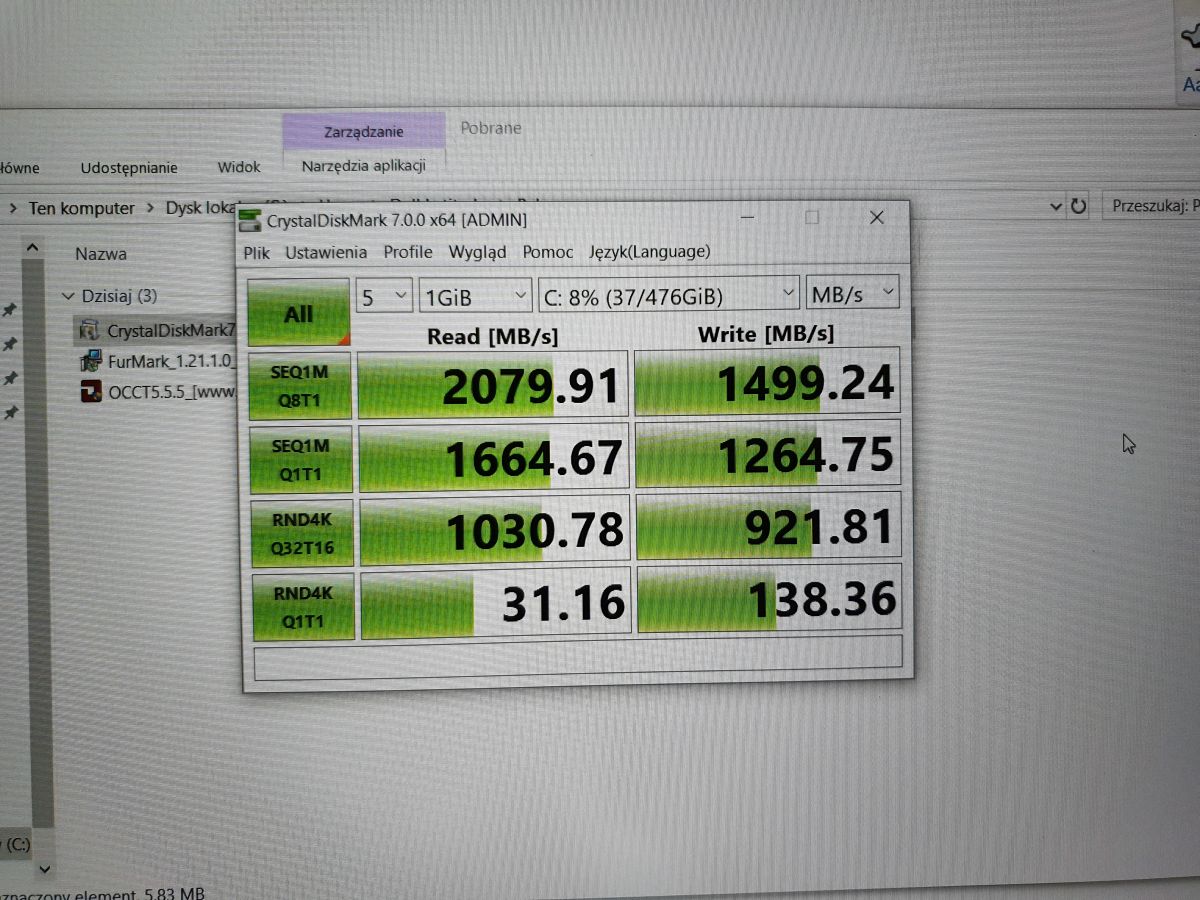Click the 921.81 RND4K Q32T16 write result
The image size is (1200, 900).
point(769,526)
